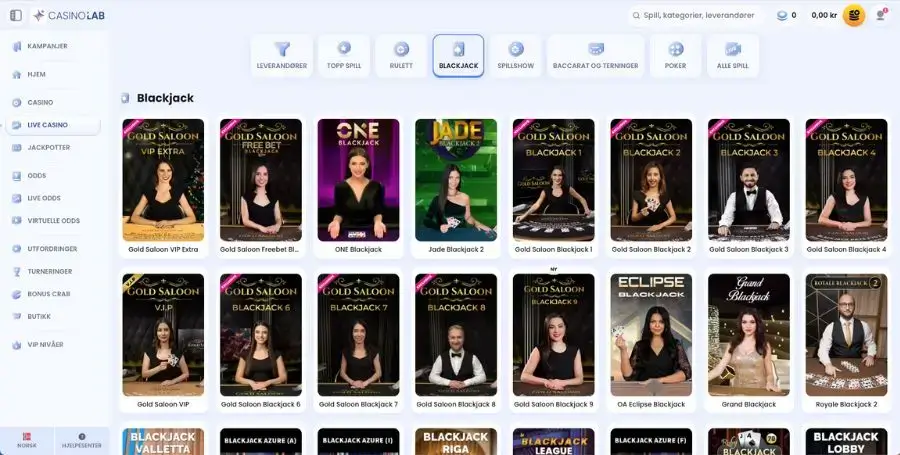The height and width of the screenshot is (455, 900).
Task: Click the search magnifier icon
Action: (636, 15)
